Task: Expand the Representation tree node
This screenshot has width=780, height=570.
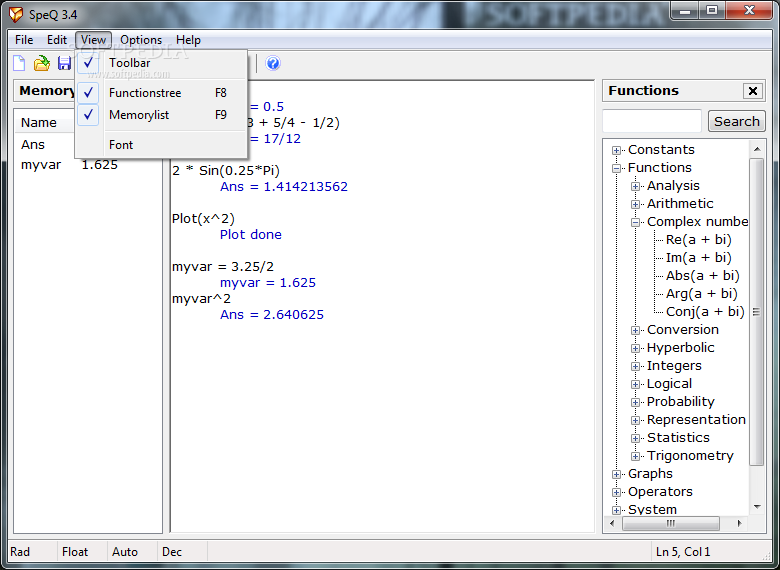Action: (x=635, y=420)
